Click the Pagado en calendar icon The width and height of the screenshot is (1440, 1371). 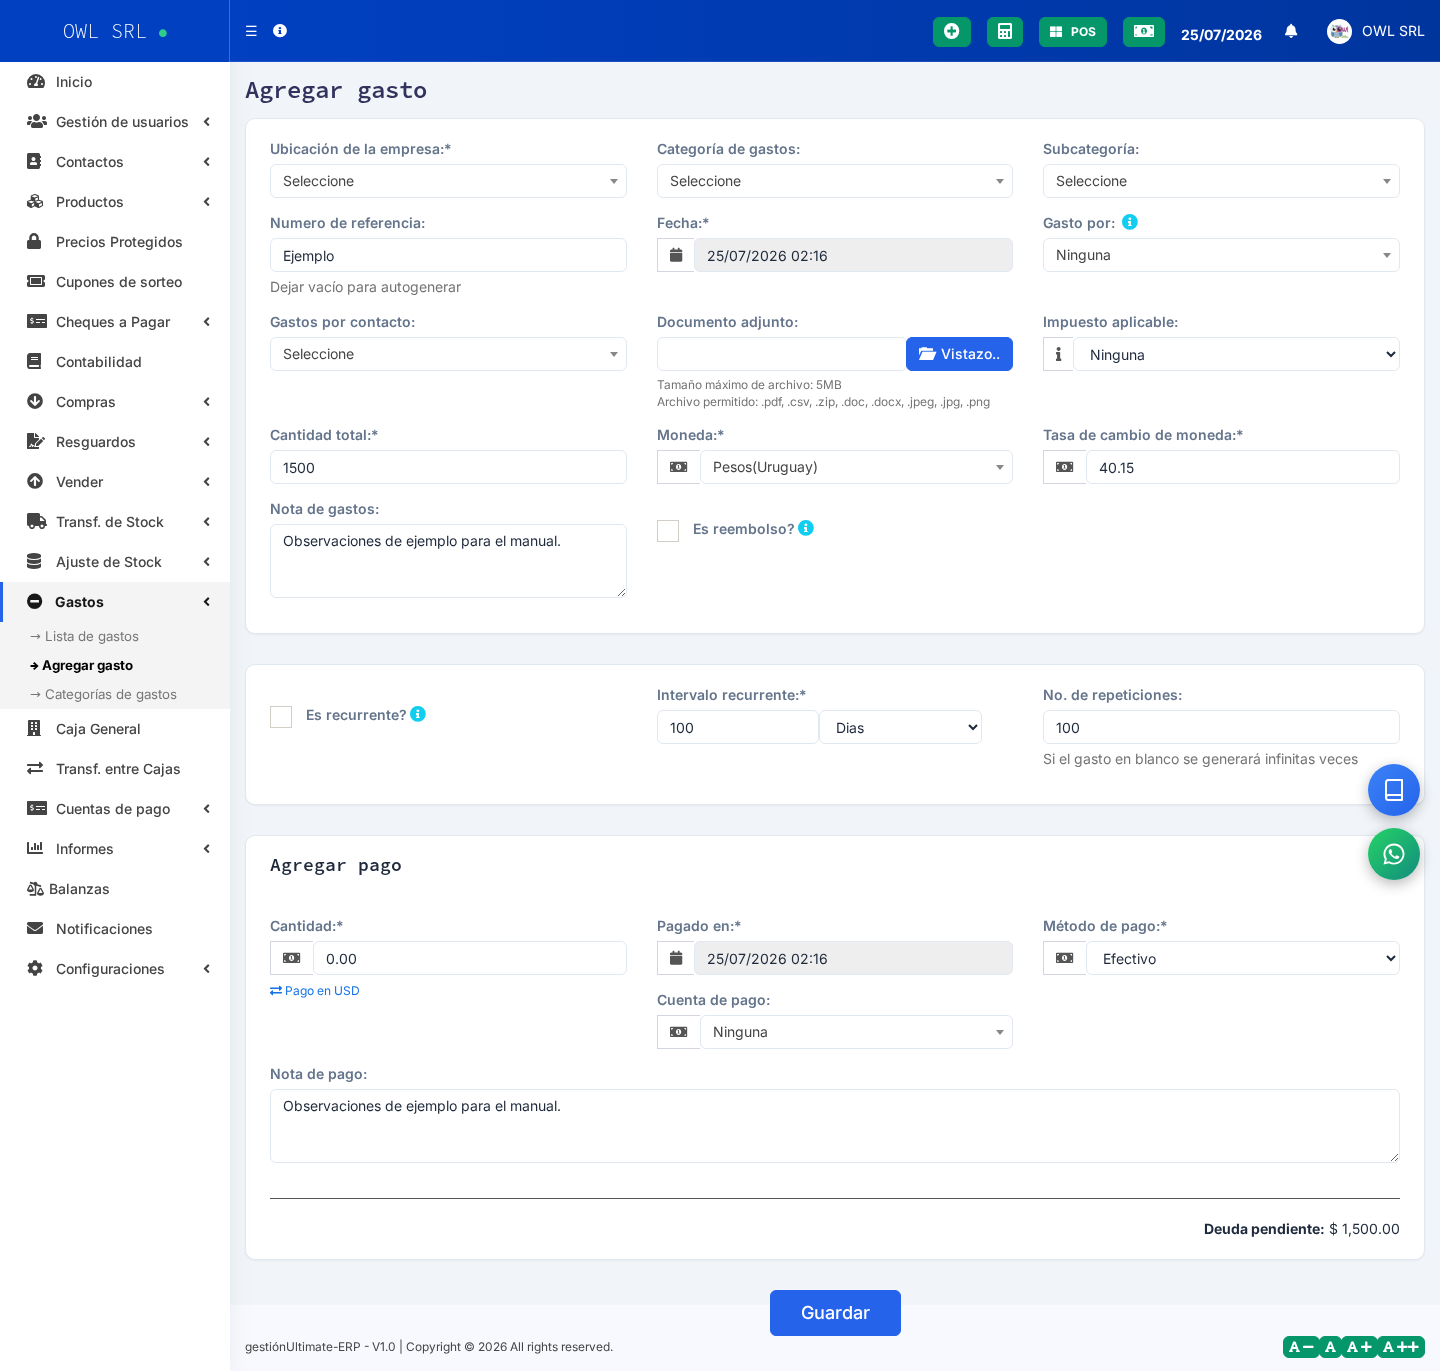pos(676,958)
